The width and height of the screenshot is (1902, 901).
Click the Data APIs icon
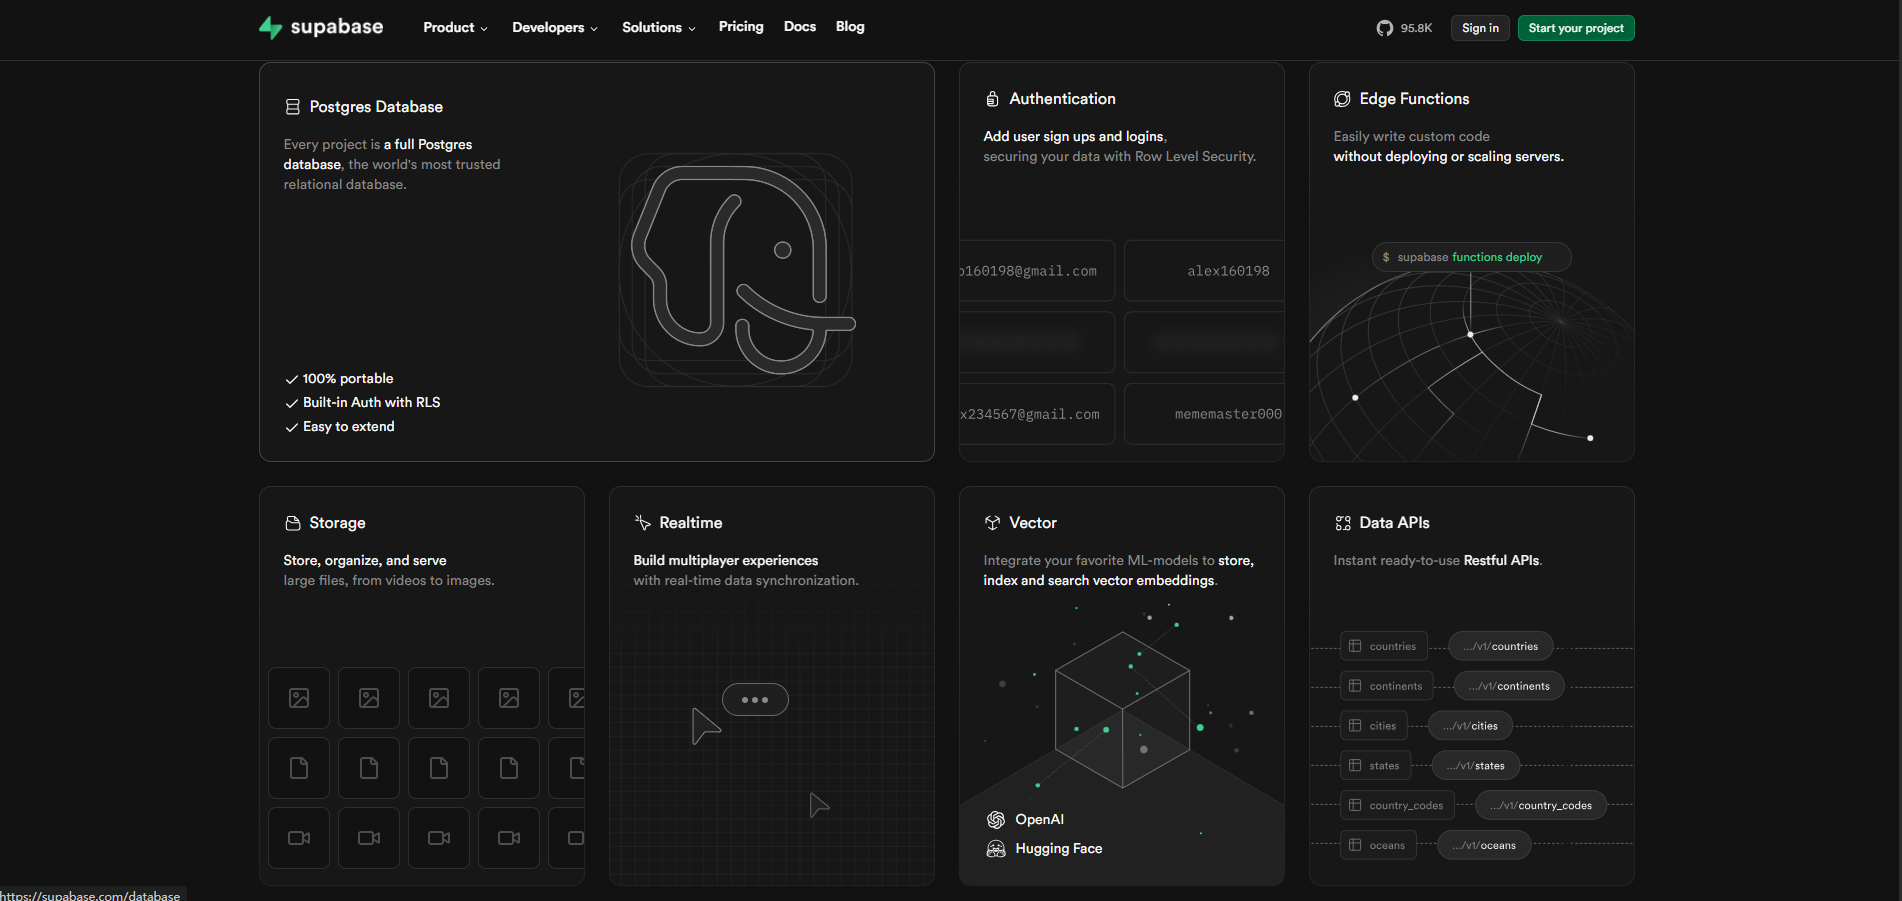click(1342, 523)
